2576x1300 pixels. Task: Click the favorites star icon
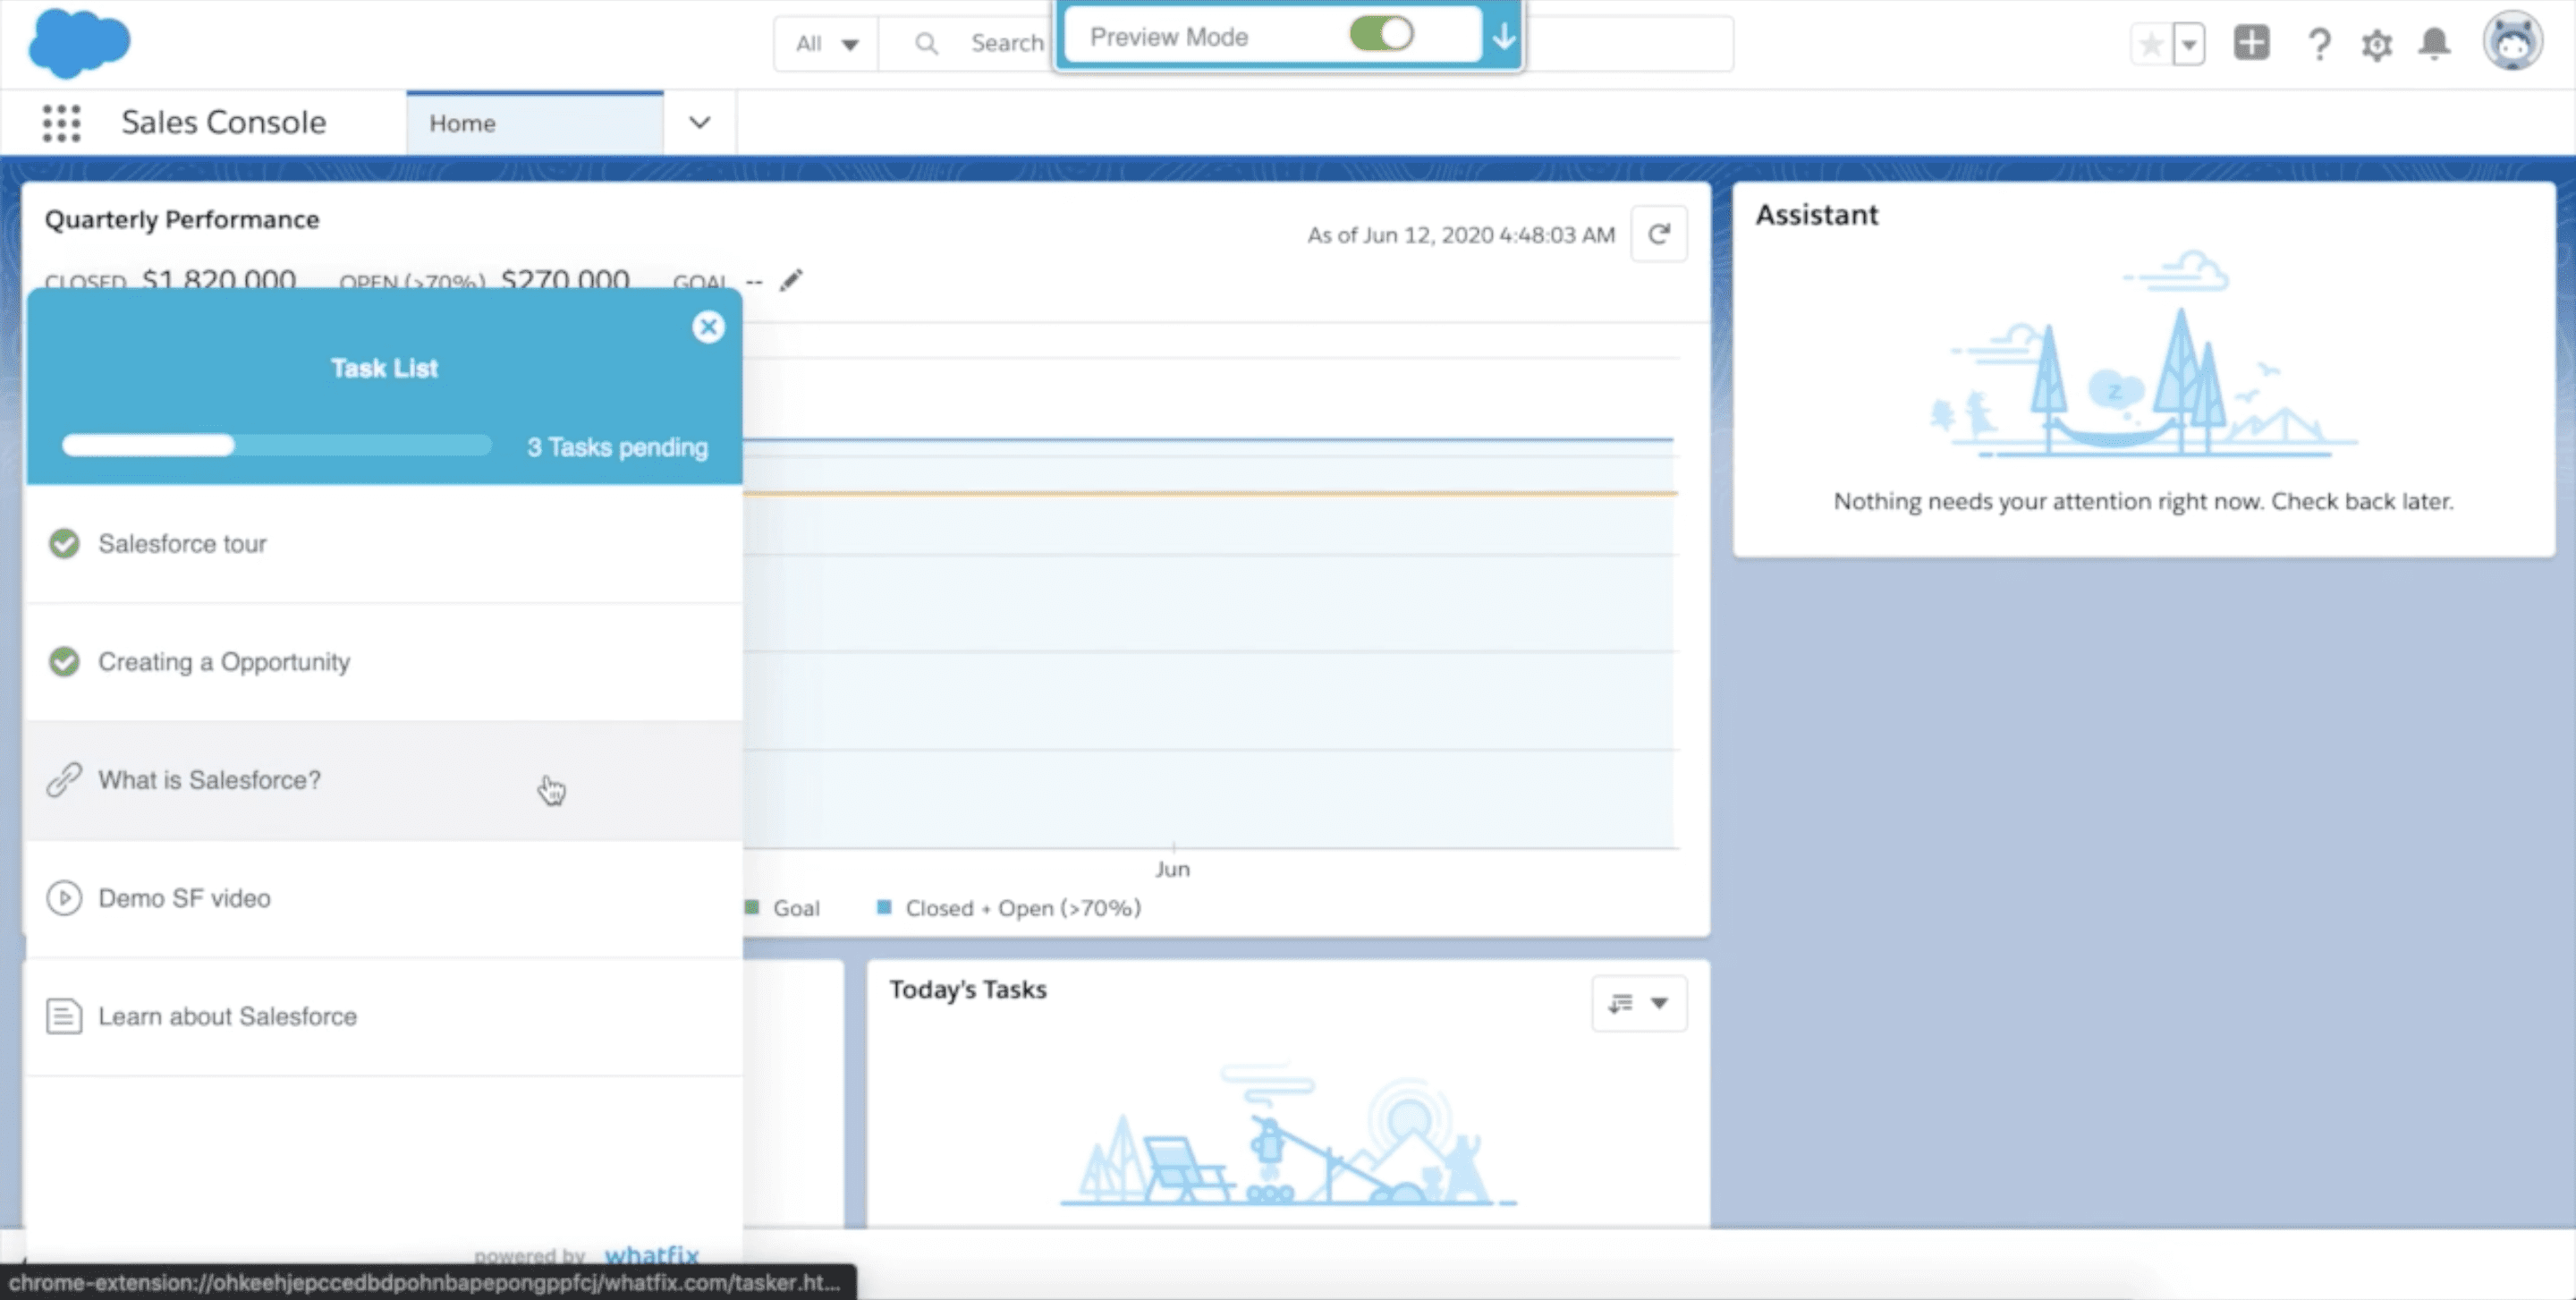(2151, 44)
